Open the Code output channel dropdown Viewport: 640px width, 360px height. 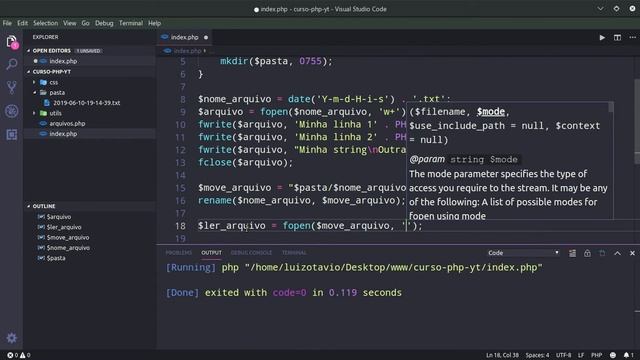tap(523, 253)
